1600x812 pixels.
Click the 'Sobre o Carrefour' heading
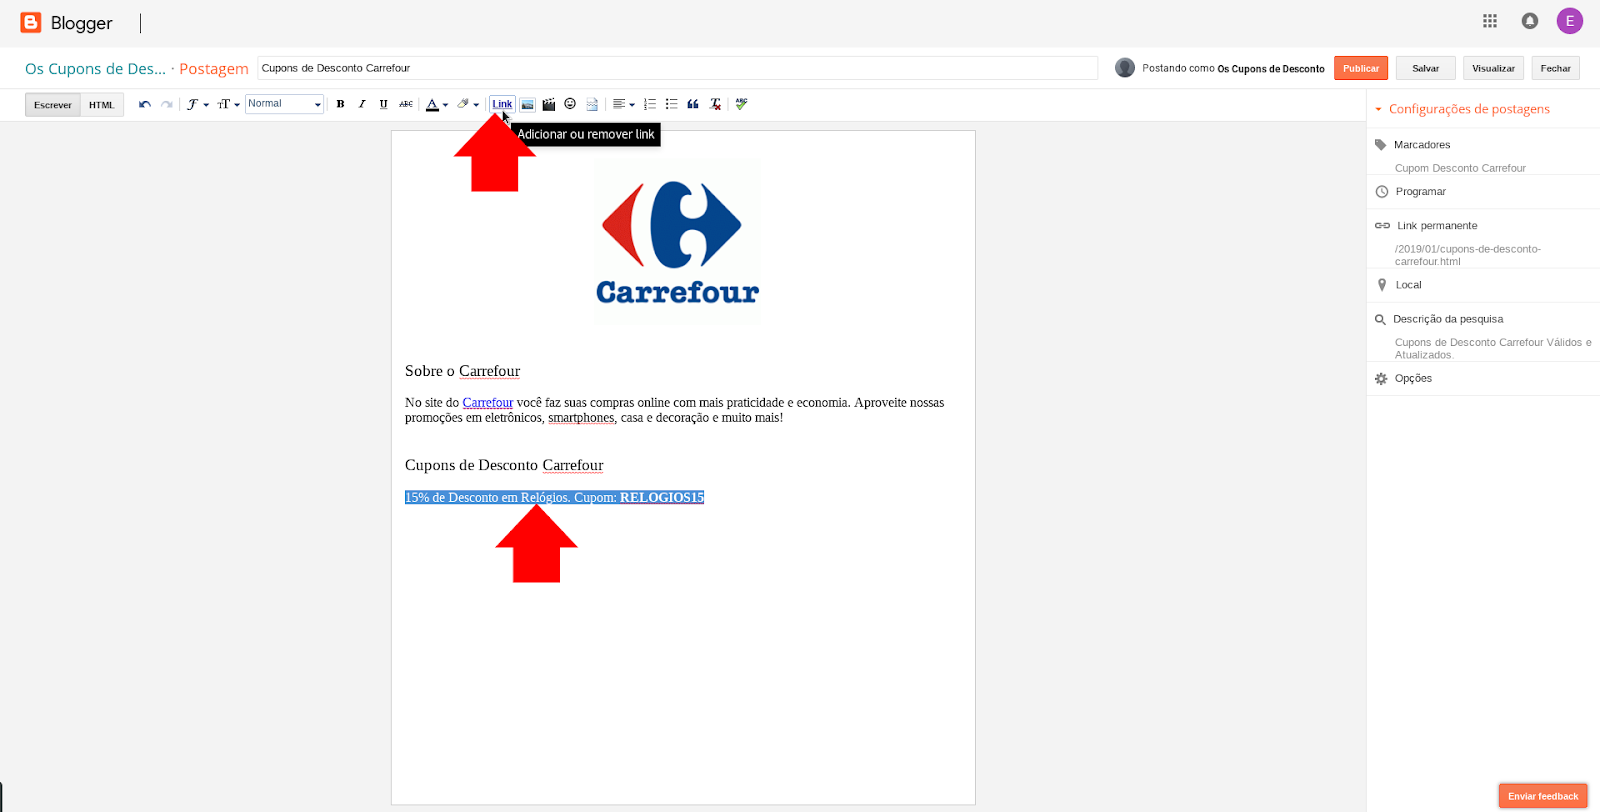(462, 371)
